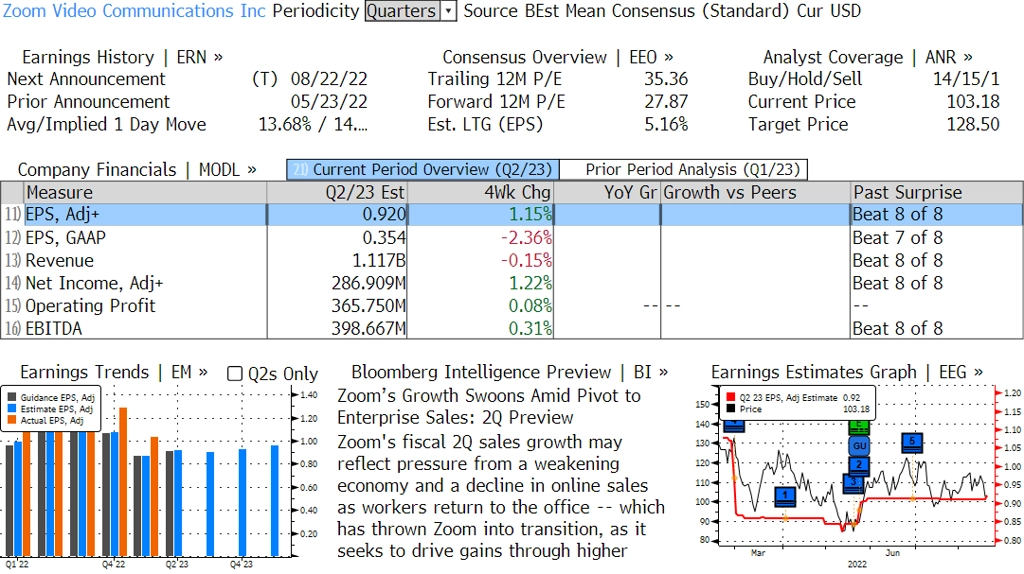The image size is (1024, 574).
Task: Open Consensus Overview EEO link
Action: 558,57
